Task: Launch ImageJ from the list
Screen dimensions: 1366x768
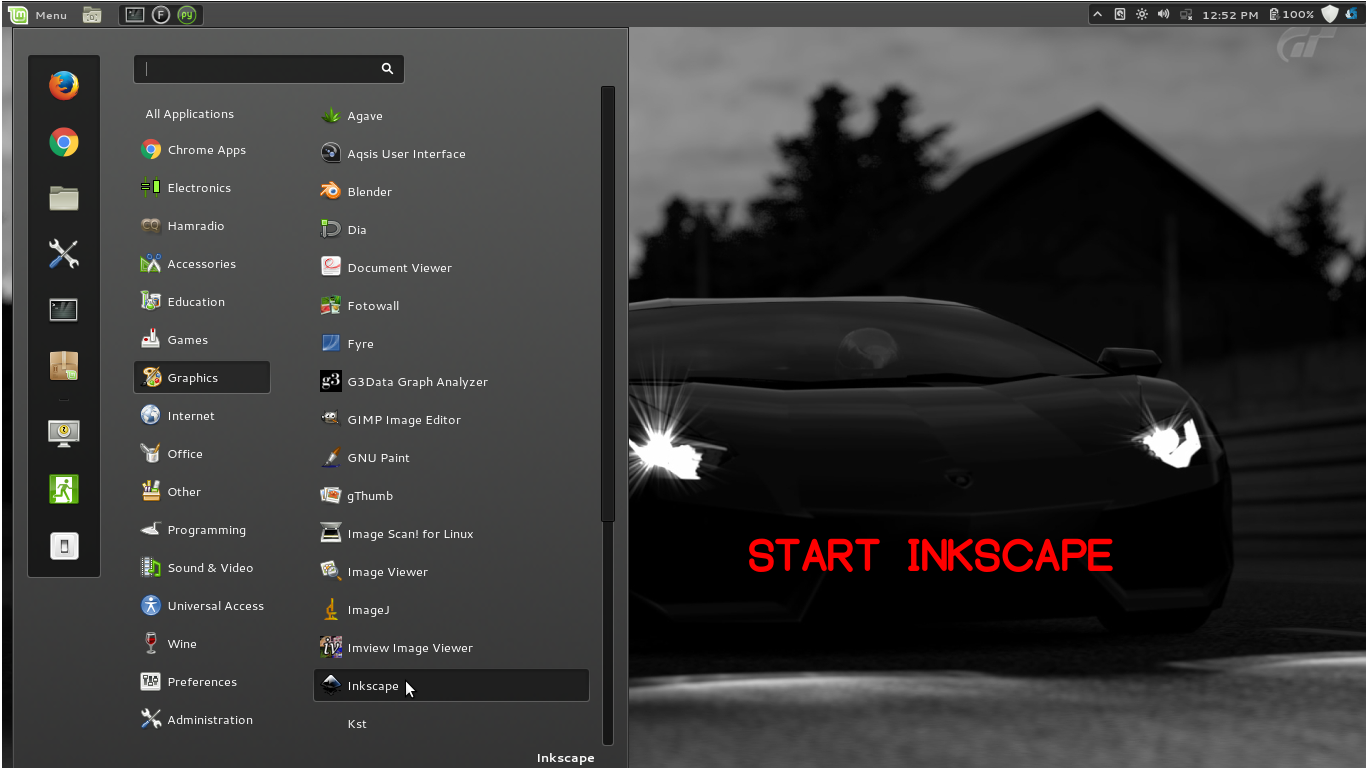Action: point(451,610)
